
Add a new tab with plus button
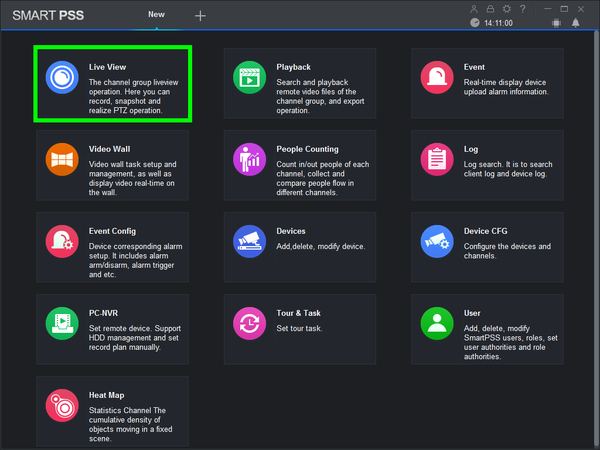200,16
